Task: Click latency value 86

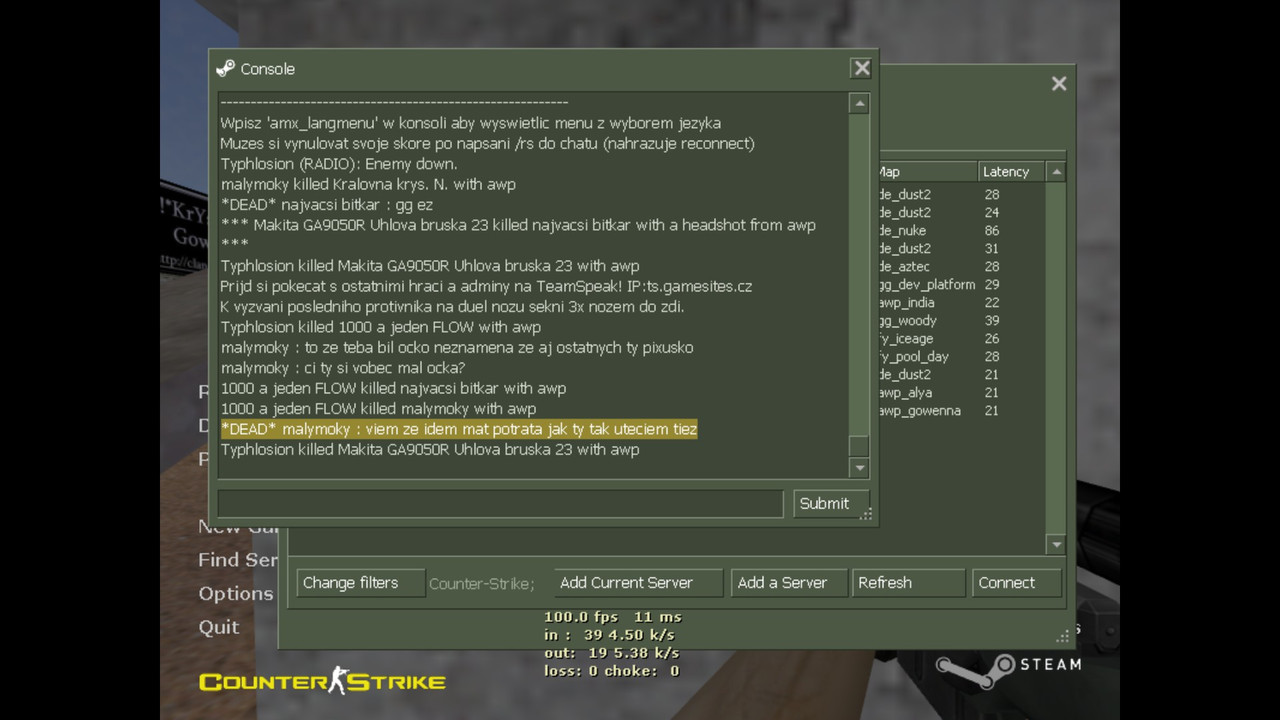Action: coord(991,230)
